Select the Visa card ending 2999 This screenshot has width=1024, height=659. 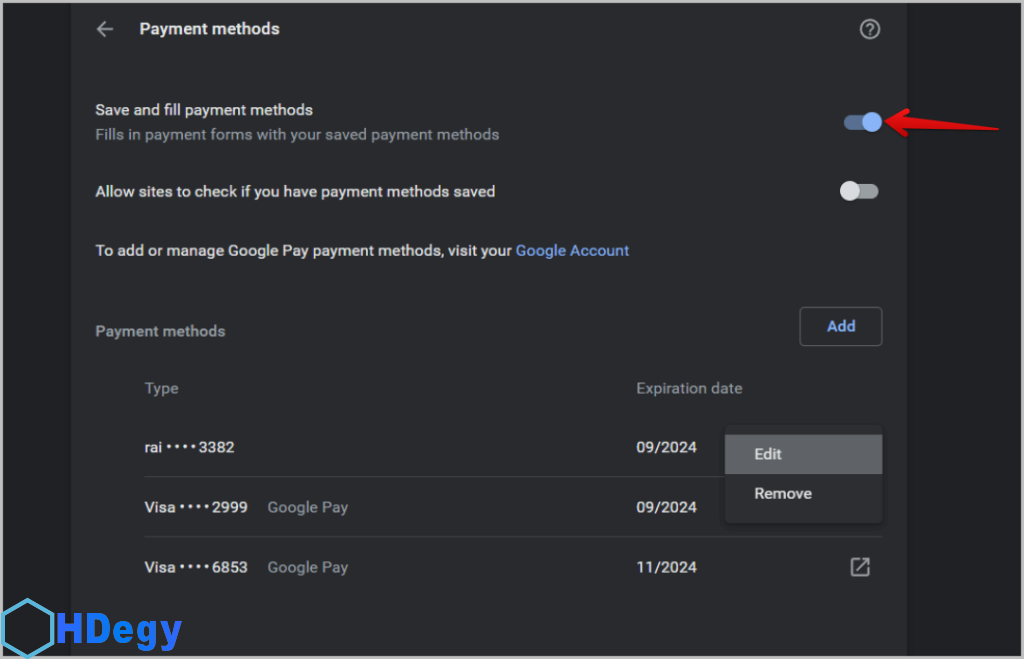[196, 507]
